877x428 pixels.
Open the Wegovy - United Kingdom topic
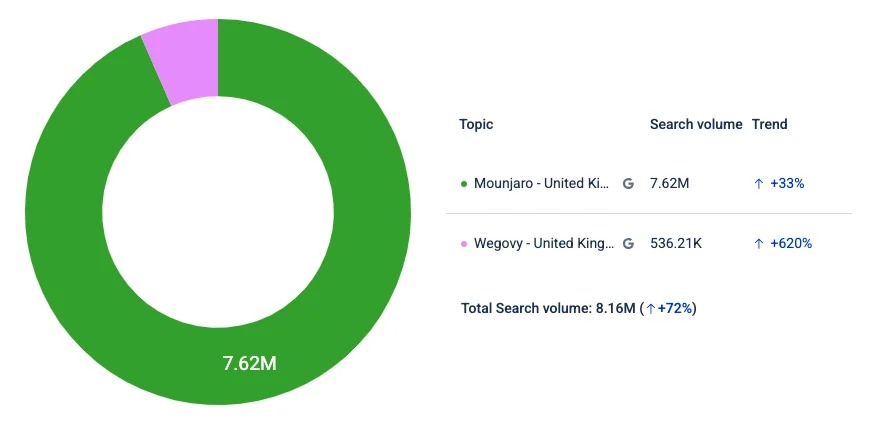coord(541,243)
